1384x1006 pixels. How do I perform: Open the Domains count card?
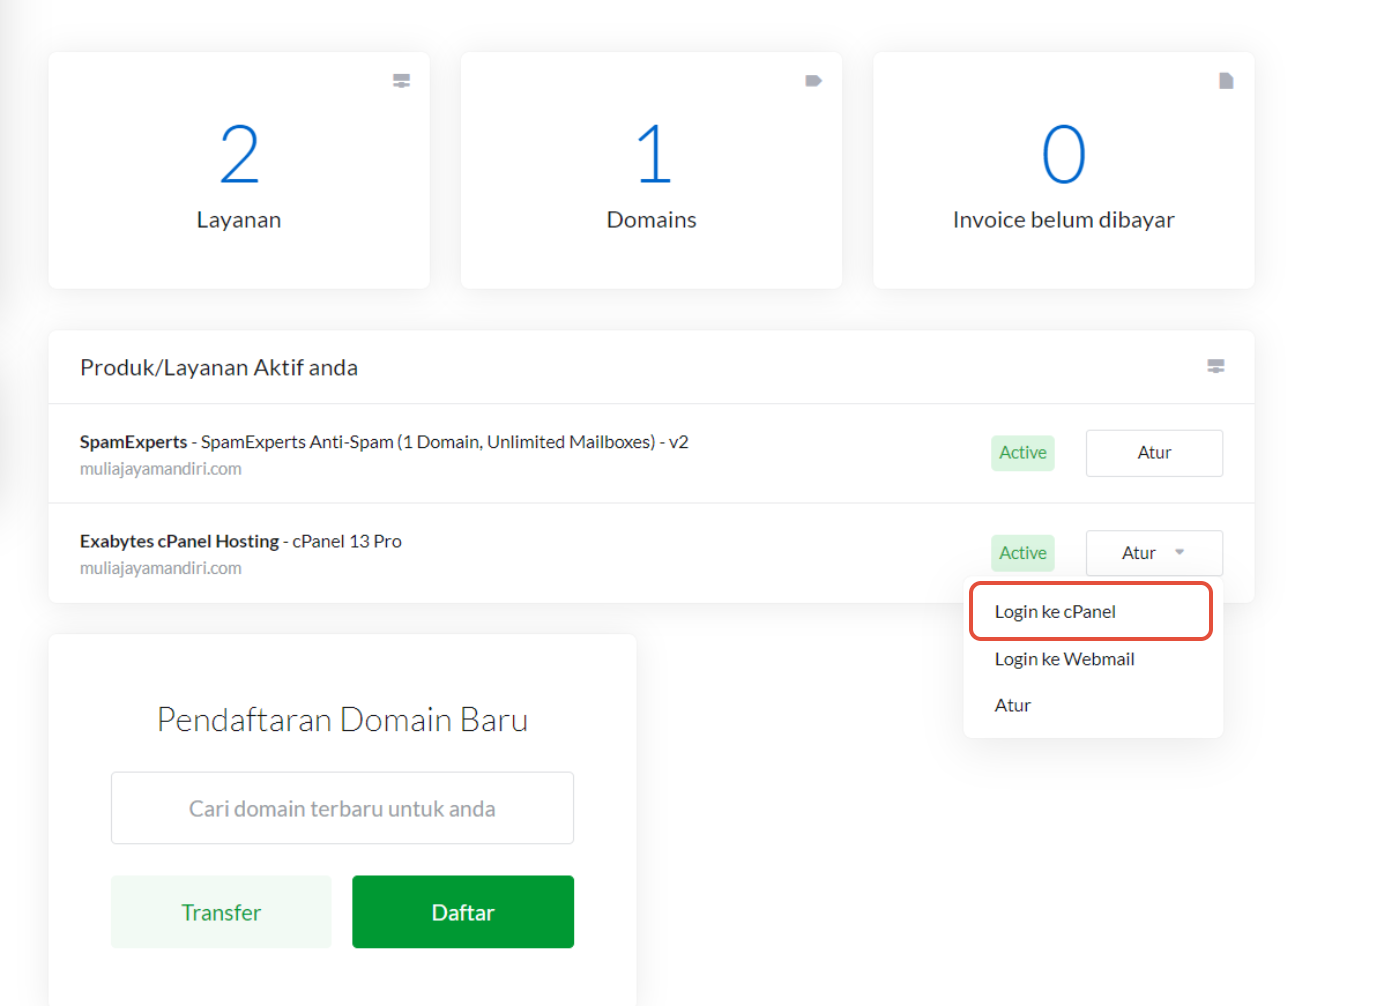coord(651,170)
